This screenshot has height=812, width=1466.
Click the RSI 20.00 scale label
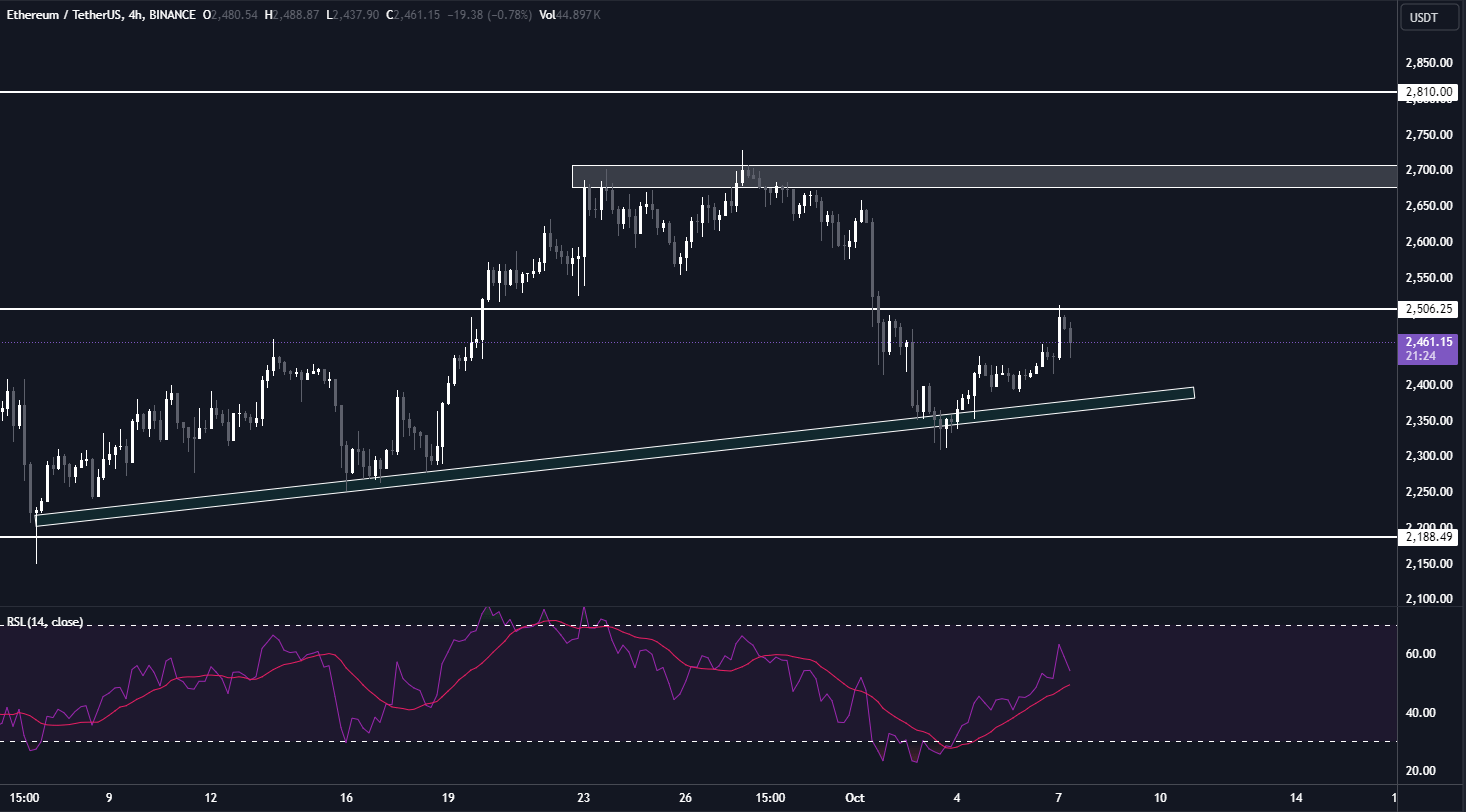(x=1422, y=771)
